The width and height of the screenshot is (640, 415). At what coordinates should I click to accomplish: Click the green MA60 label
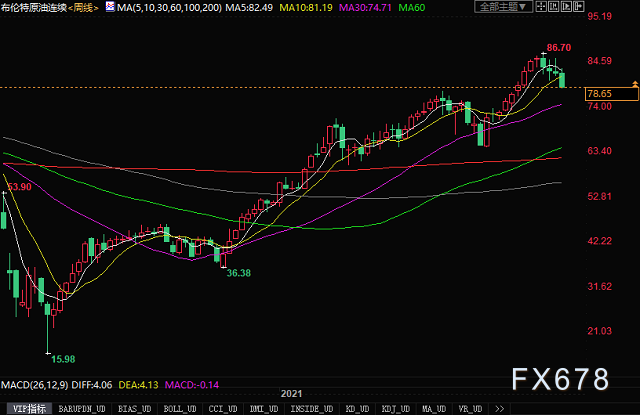(411, 7)
